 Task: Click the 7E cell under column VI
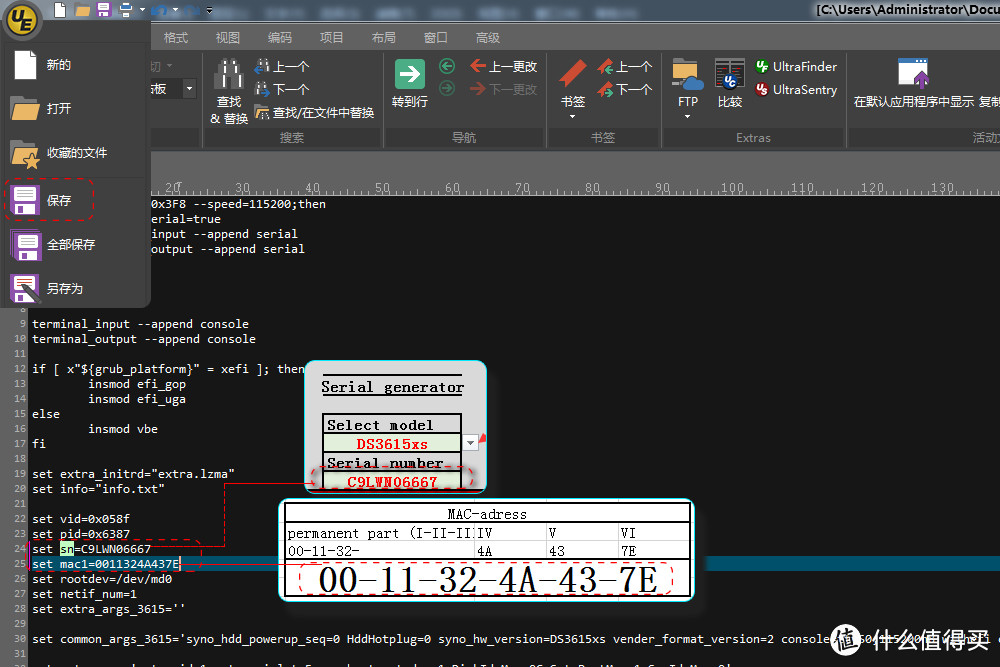(x=654, y=550)
